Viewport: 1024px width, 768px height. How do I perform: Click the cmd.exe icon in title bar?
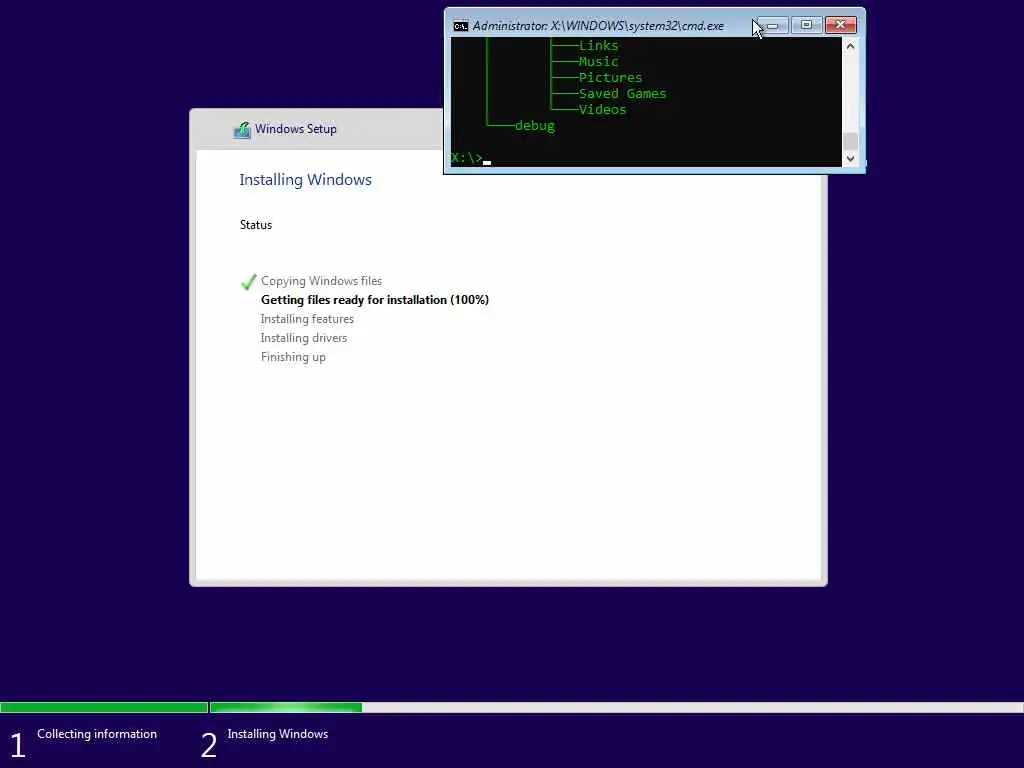coord(460,26)
